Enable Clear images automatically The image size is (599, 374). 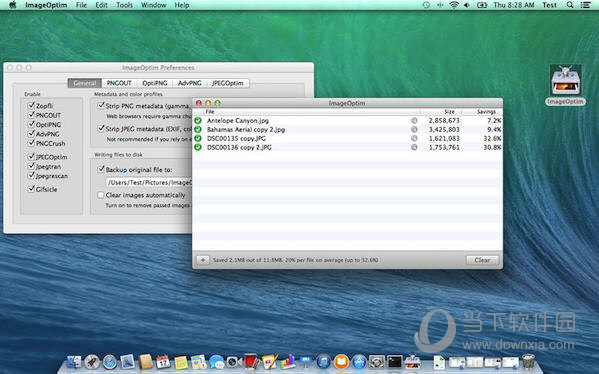pyautogui.click(x=100, y=195)
